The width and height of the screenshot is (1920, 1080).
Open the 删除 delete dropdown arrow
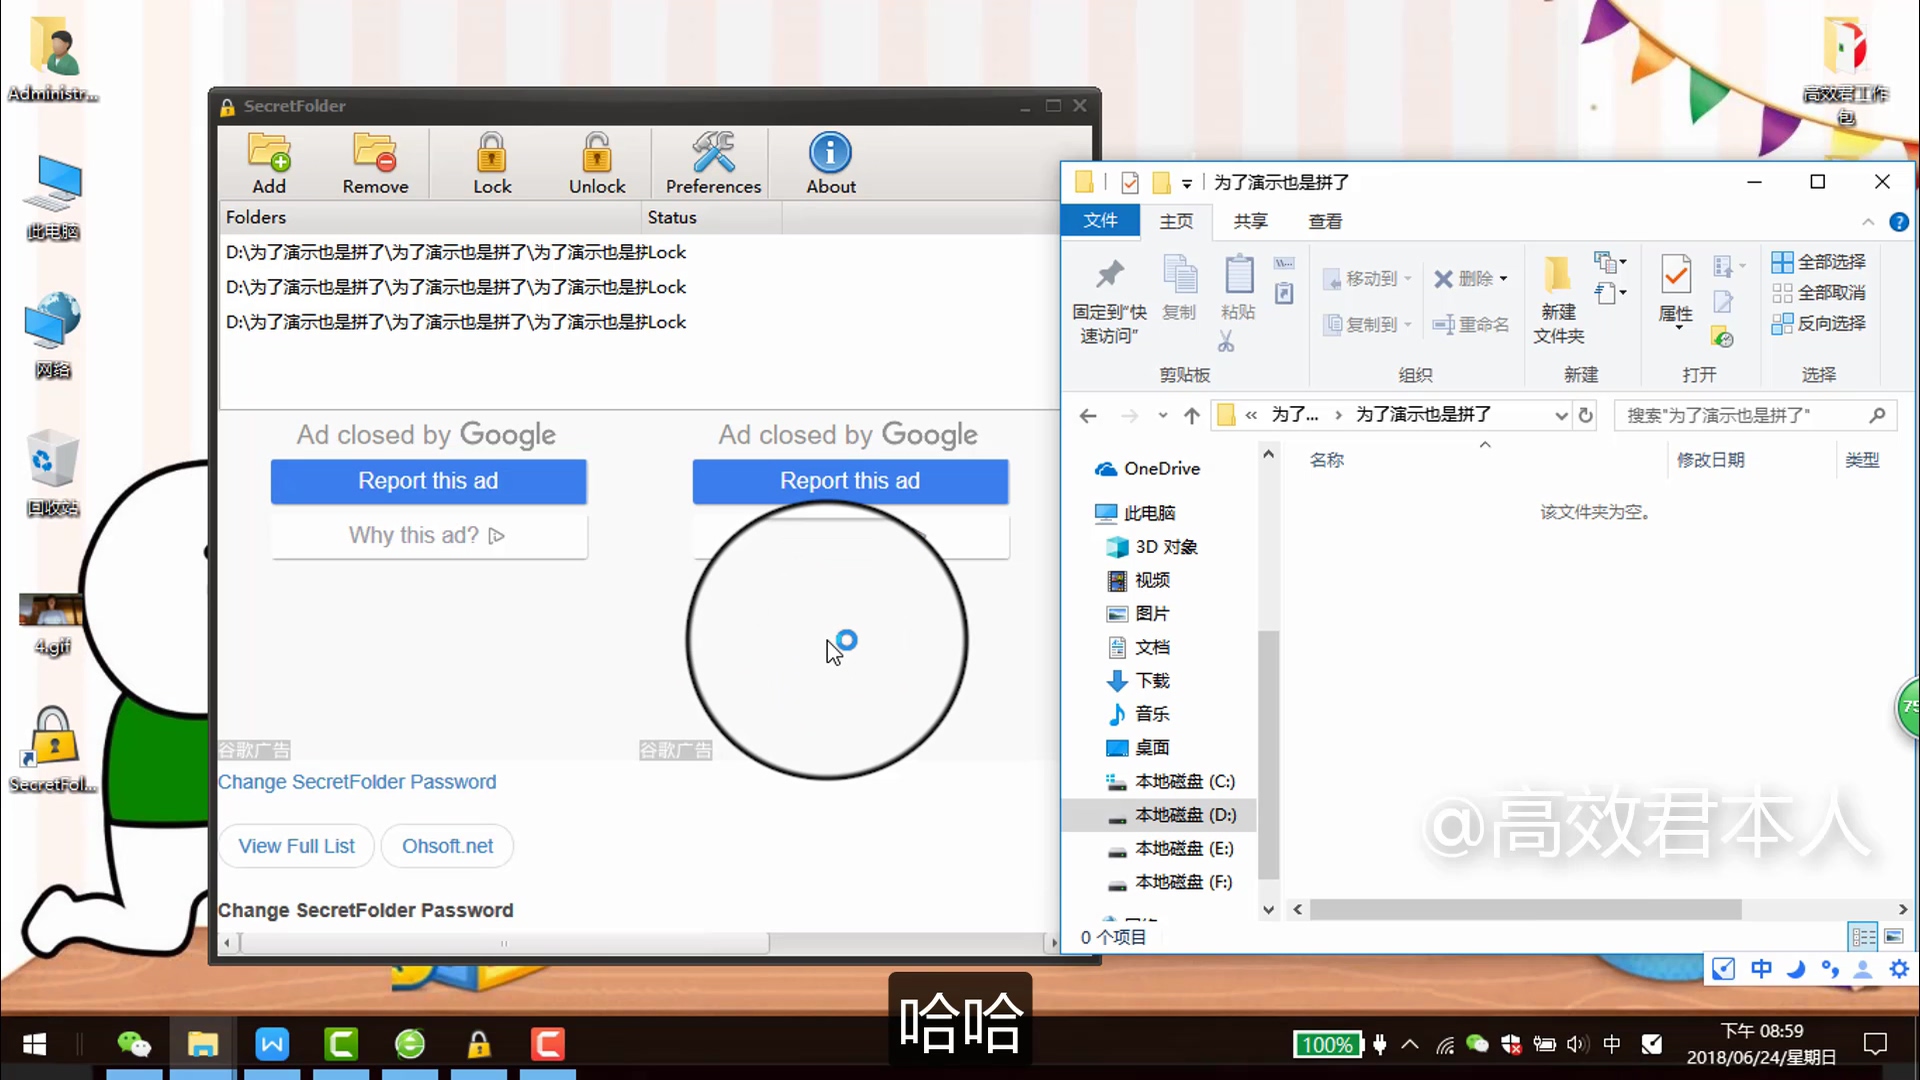pyautogui.click(x=1504, y=279)
